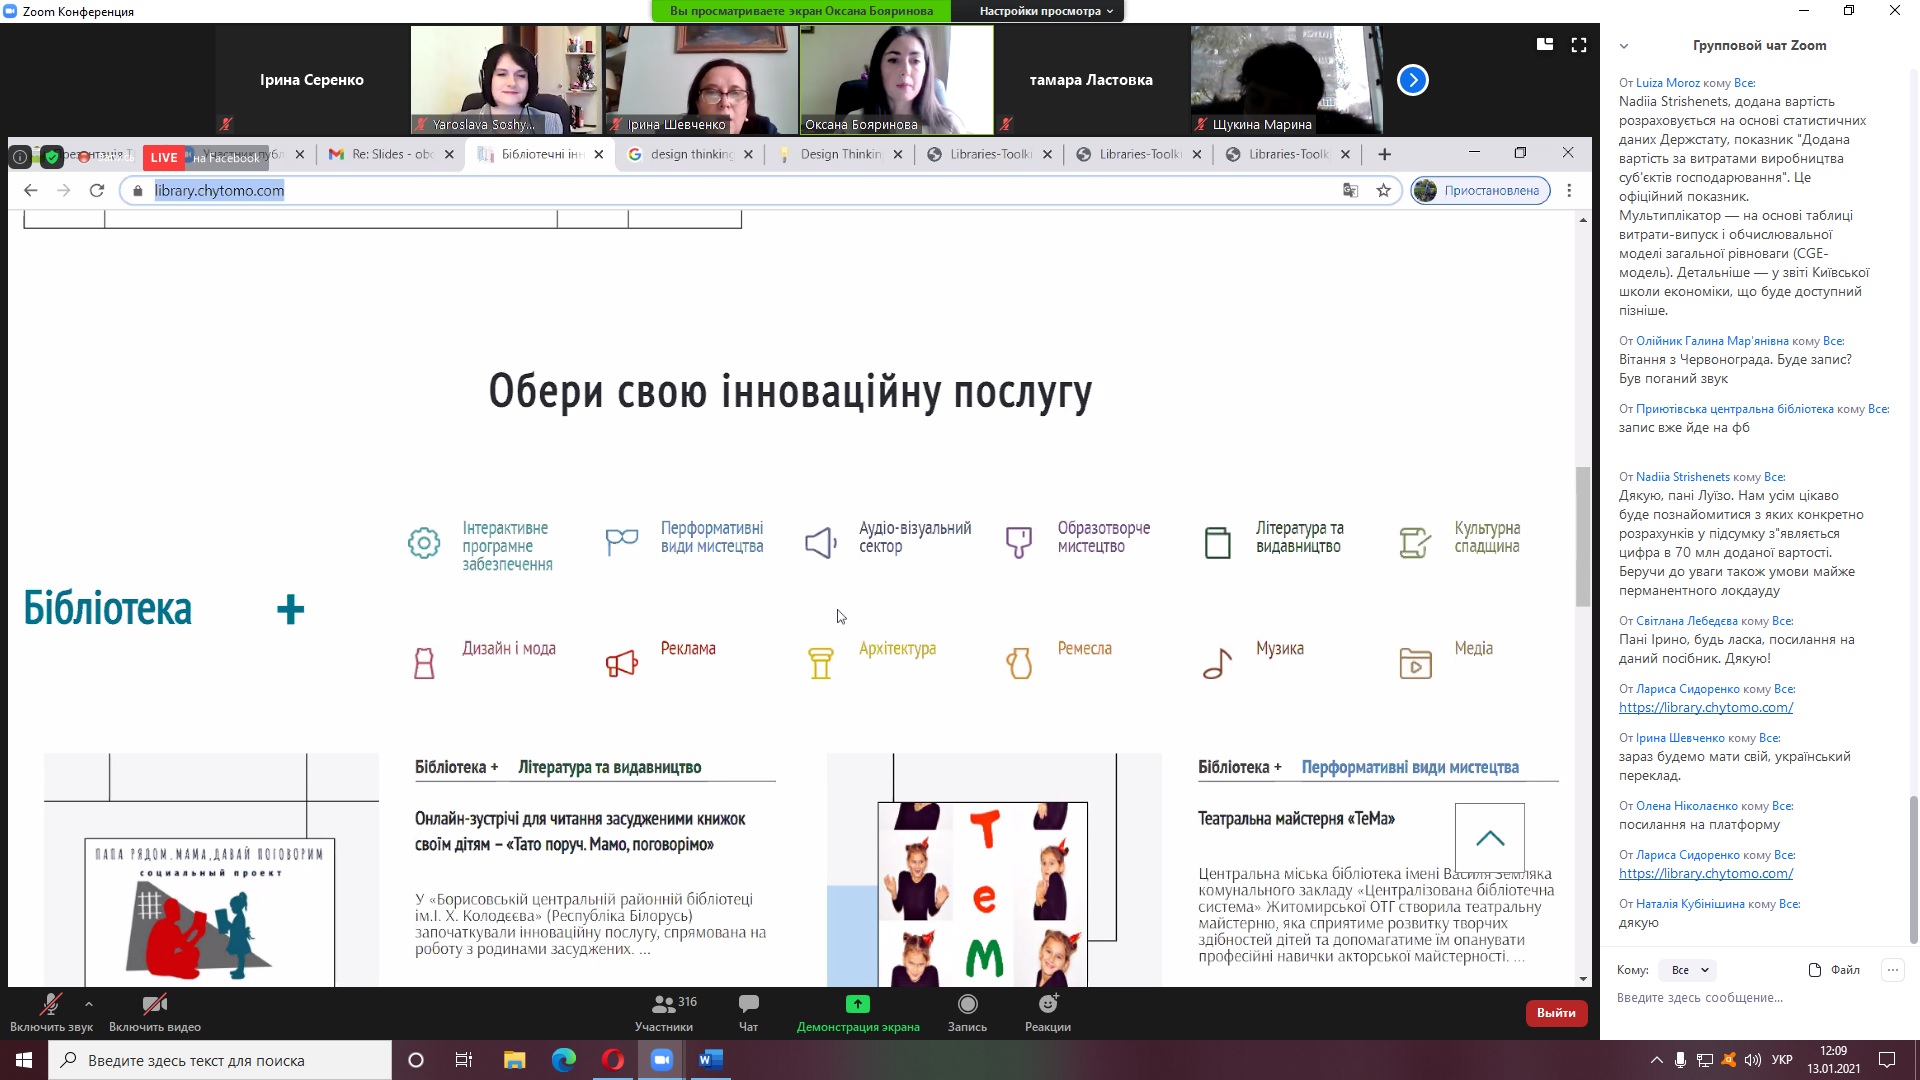This screenshot has width=1920, height=1080.
Task: Enter Zoom fullscreen mode icon
Action: click(1579, 44)
